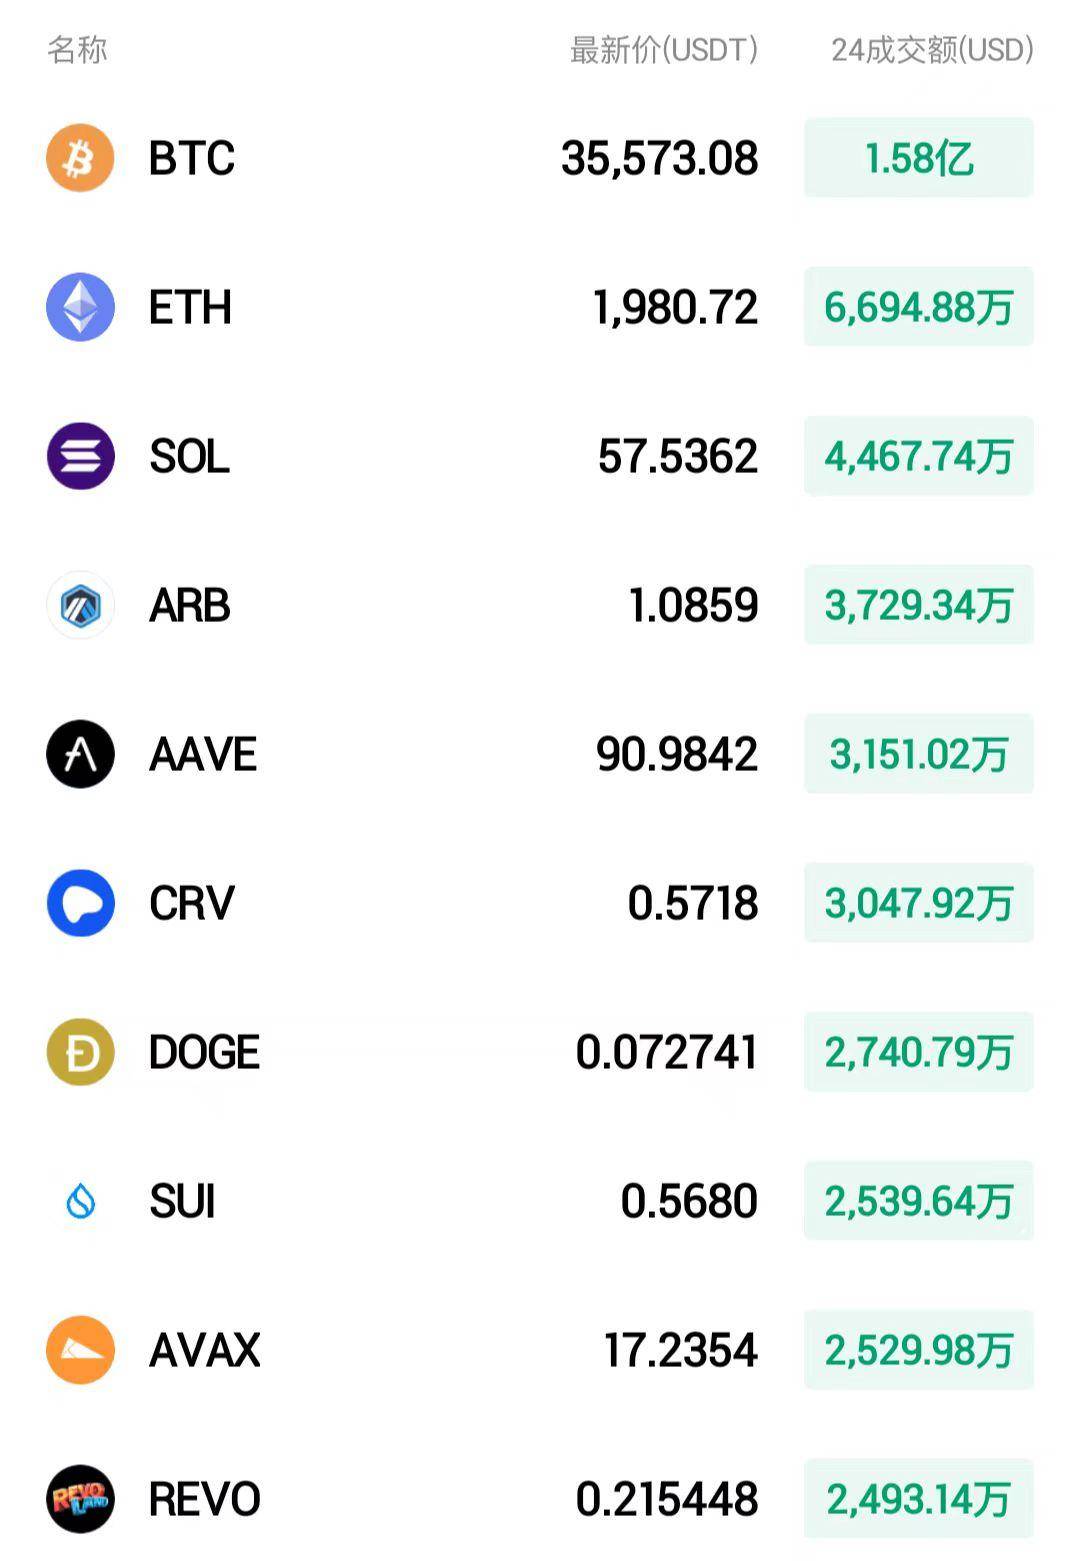Tap the orange Bitcoin coin icon

pyautogui.click(x=80, y=158)
